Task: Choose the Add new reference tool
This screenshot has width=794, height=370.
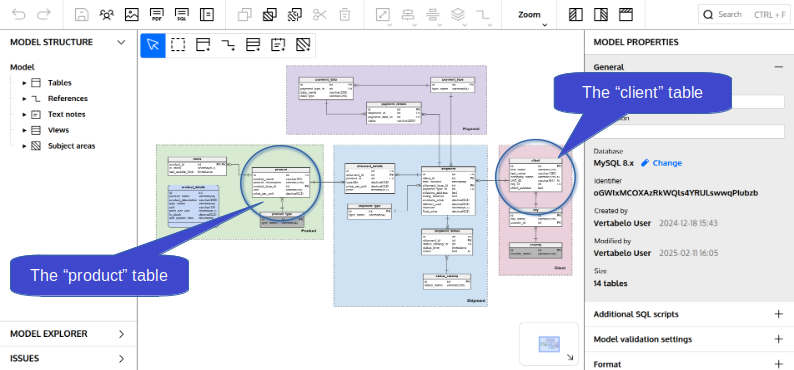Action: click(228, 45)
